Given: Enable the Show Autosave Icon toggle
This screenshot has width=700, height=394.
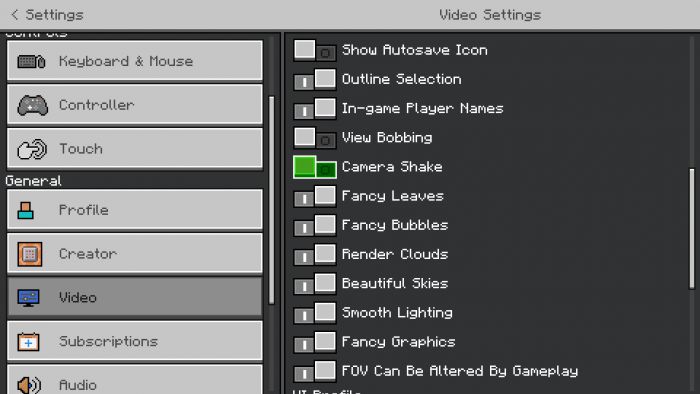Looking at the screenshot, I should (315, 50).
